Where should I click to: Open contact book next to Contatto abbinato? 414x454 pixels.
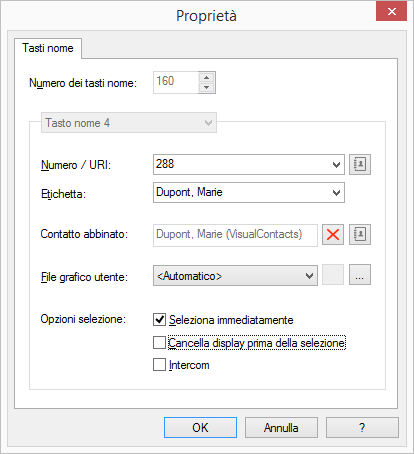coord(360,235)
